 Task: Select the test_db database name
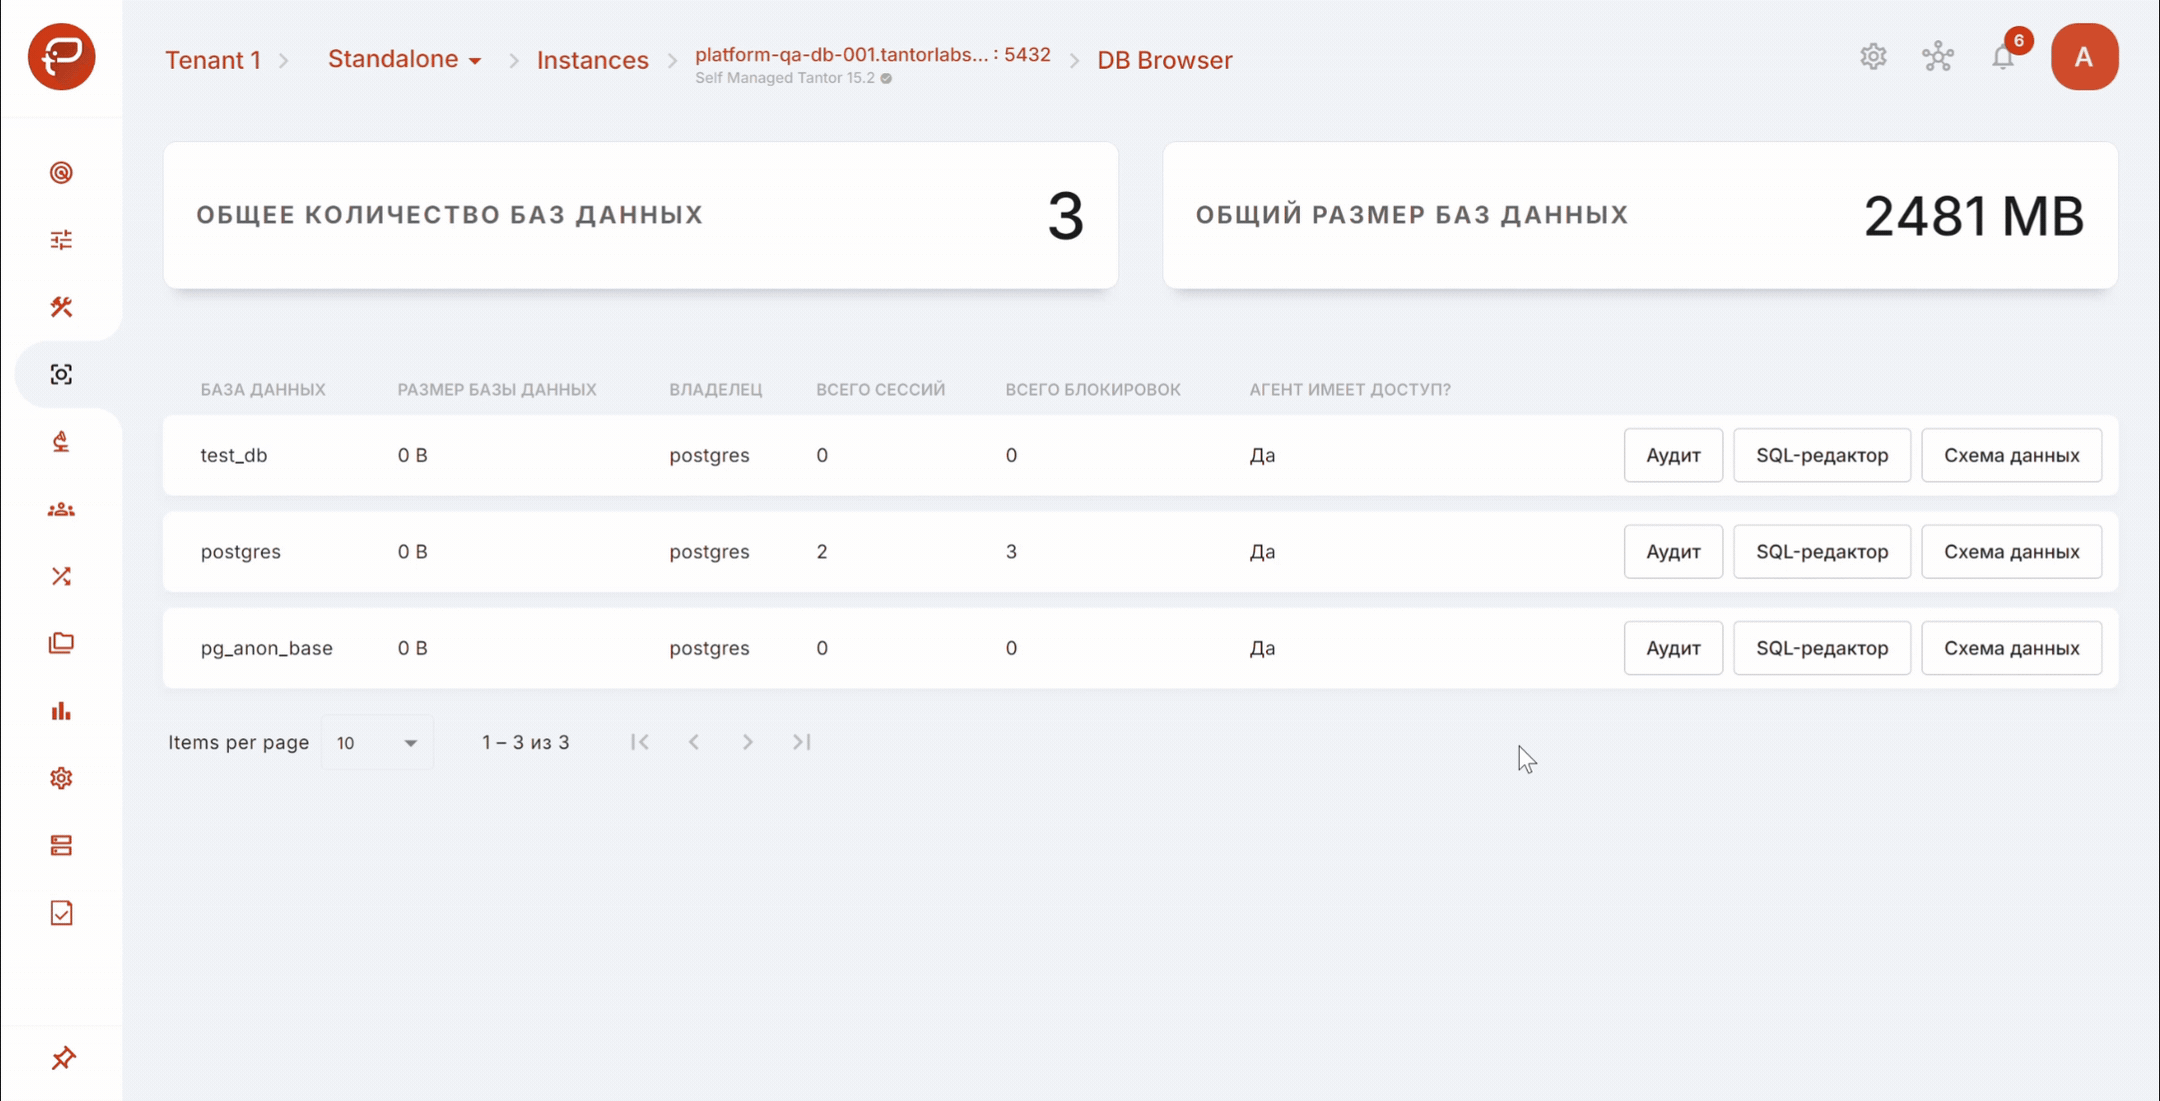tap(234, 455)
